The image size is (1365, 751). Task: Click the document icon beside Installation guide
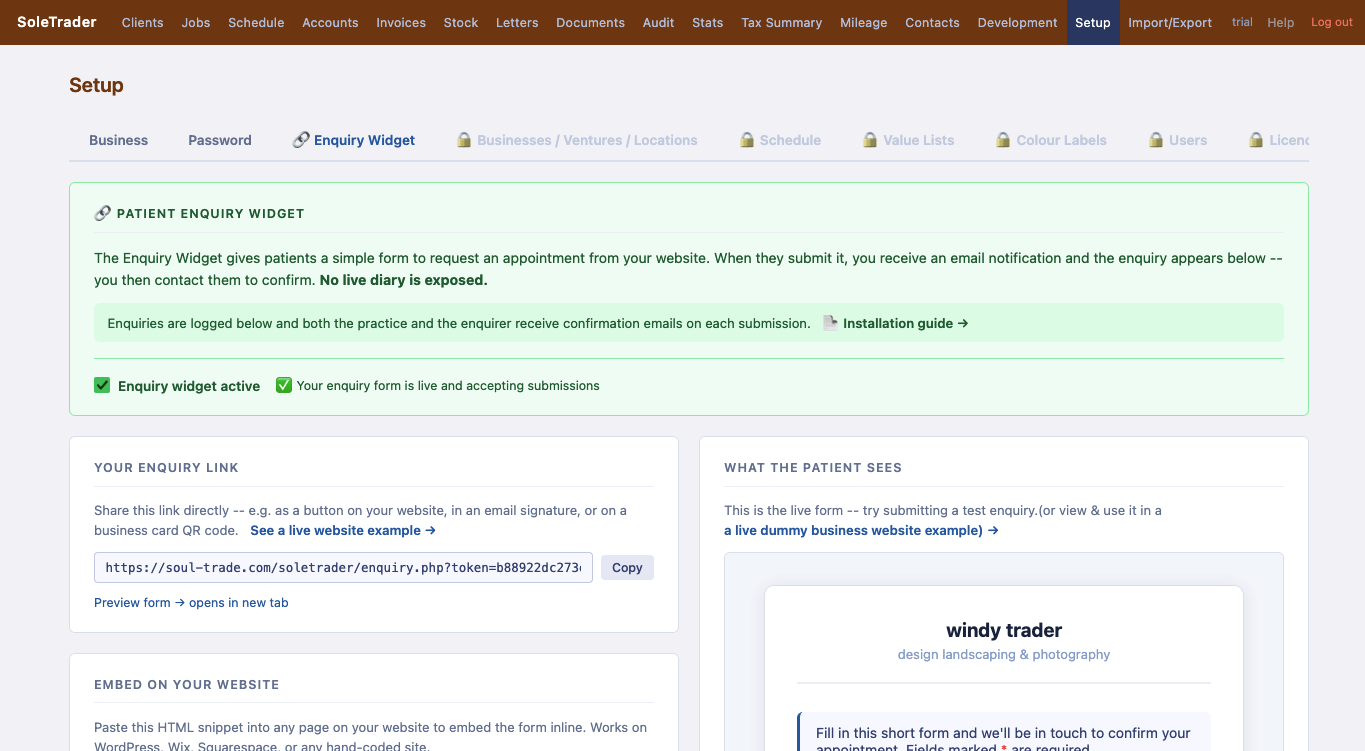coord(830,323)
